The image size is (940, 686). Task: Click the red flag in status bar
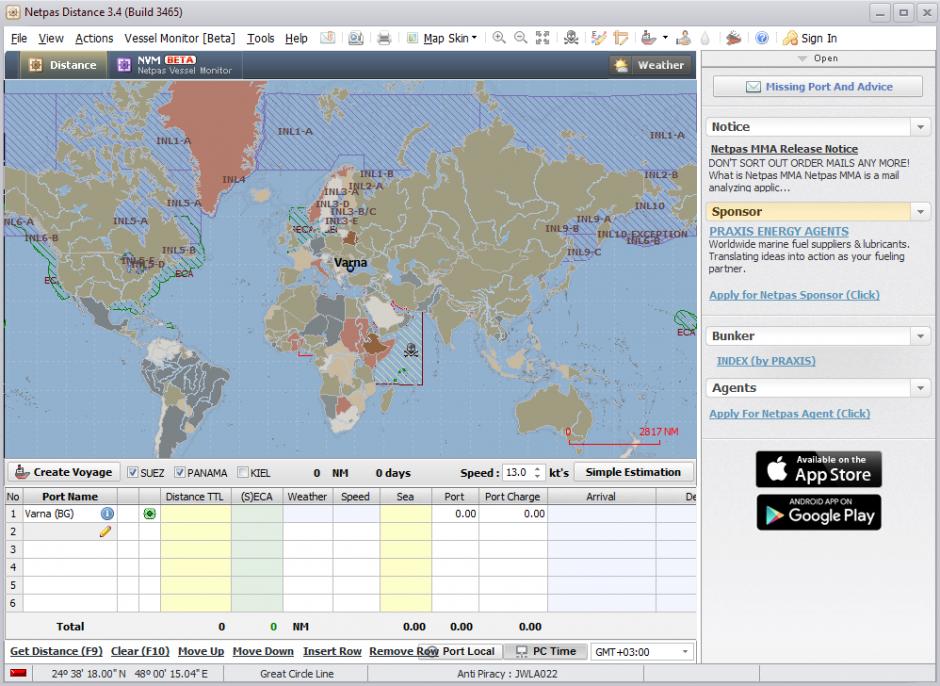pyautogui.click(x=18, y=673)
